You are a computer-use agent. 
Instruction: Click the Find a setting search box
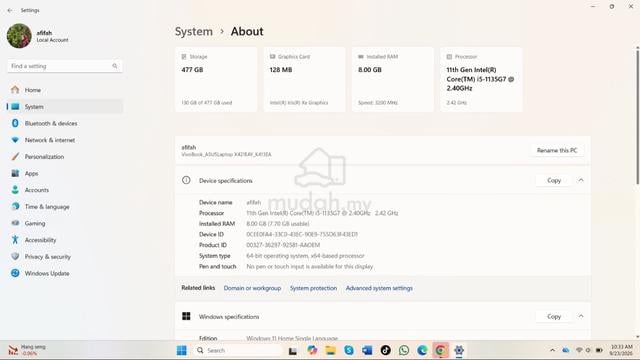[64, 66]
